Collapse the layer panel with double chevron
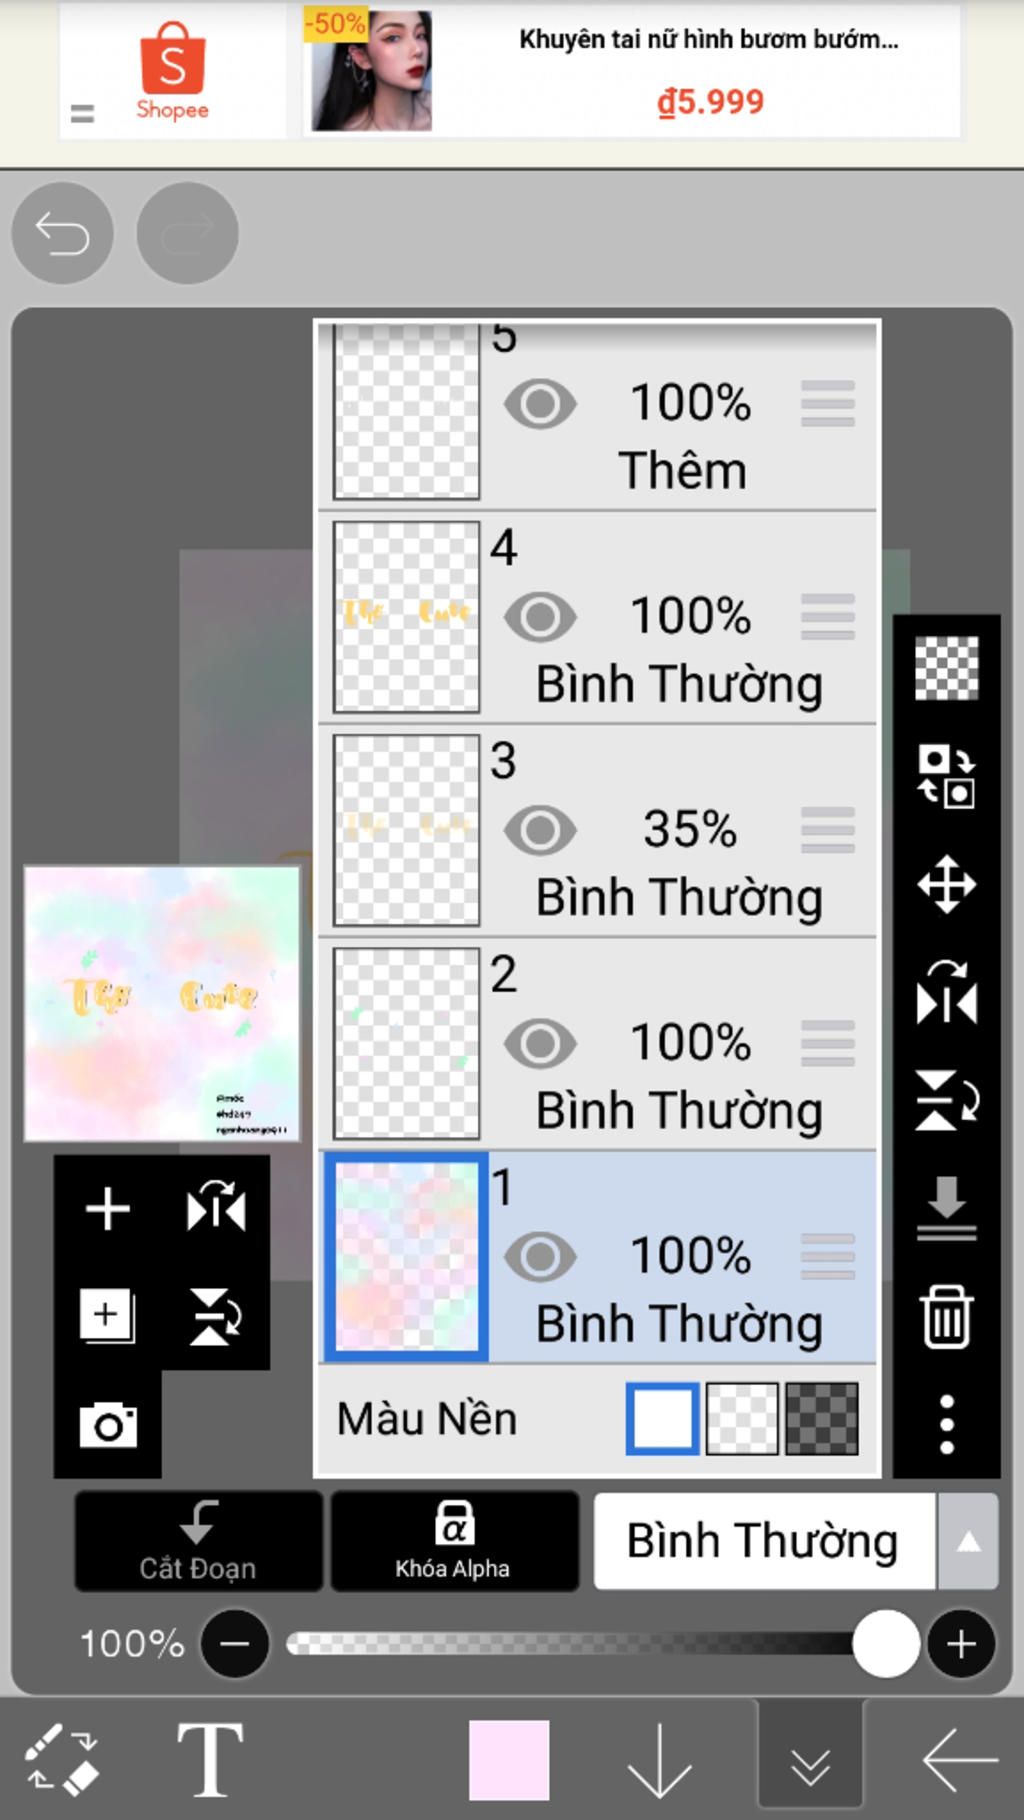1024x1820 pixels. 810,1762
